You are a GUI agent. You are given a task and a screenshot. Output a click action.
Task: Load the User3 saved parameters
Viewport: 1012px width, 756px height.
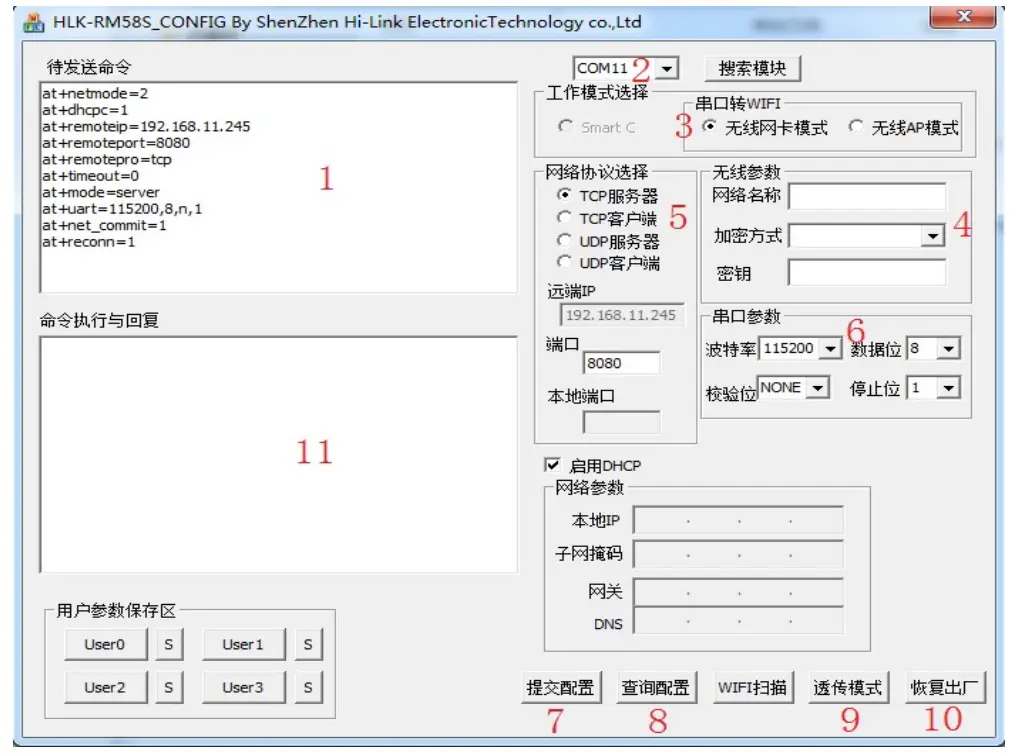pos(243,688)
